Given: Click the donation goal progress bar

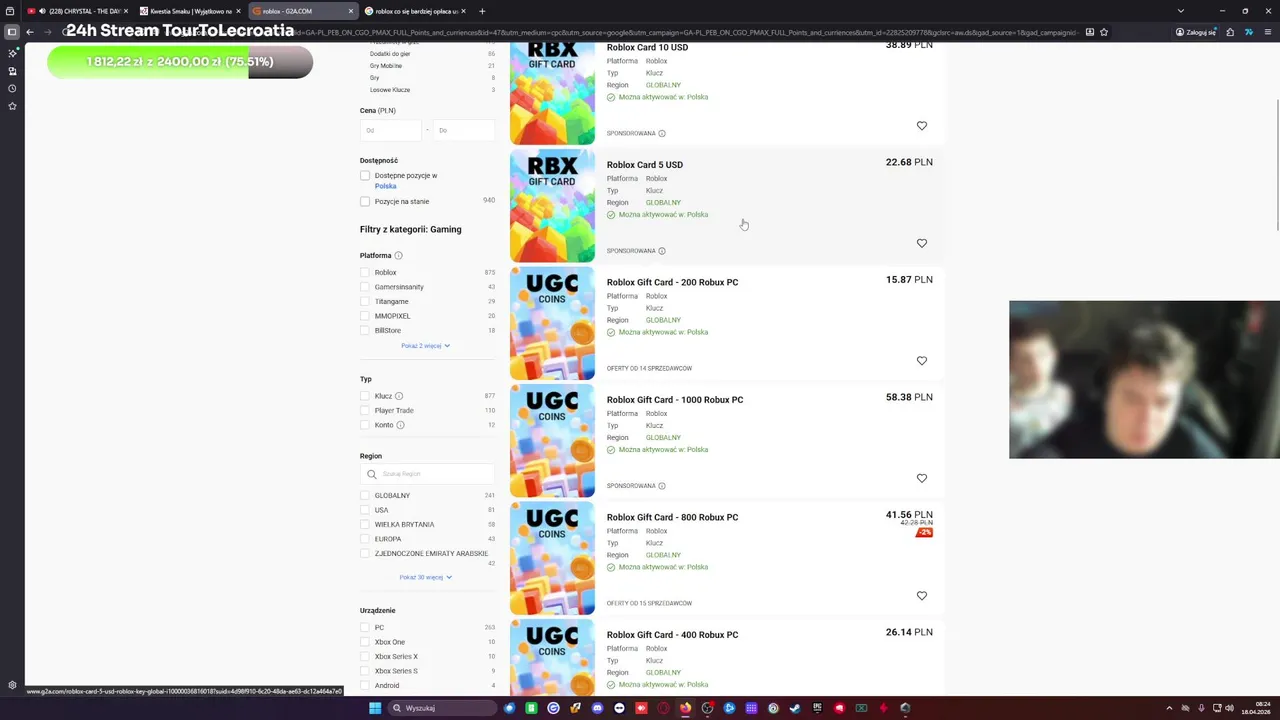Looking at the screenshot, I should point(180,62).
